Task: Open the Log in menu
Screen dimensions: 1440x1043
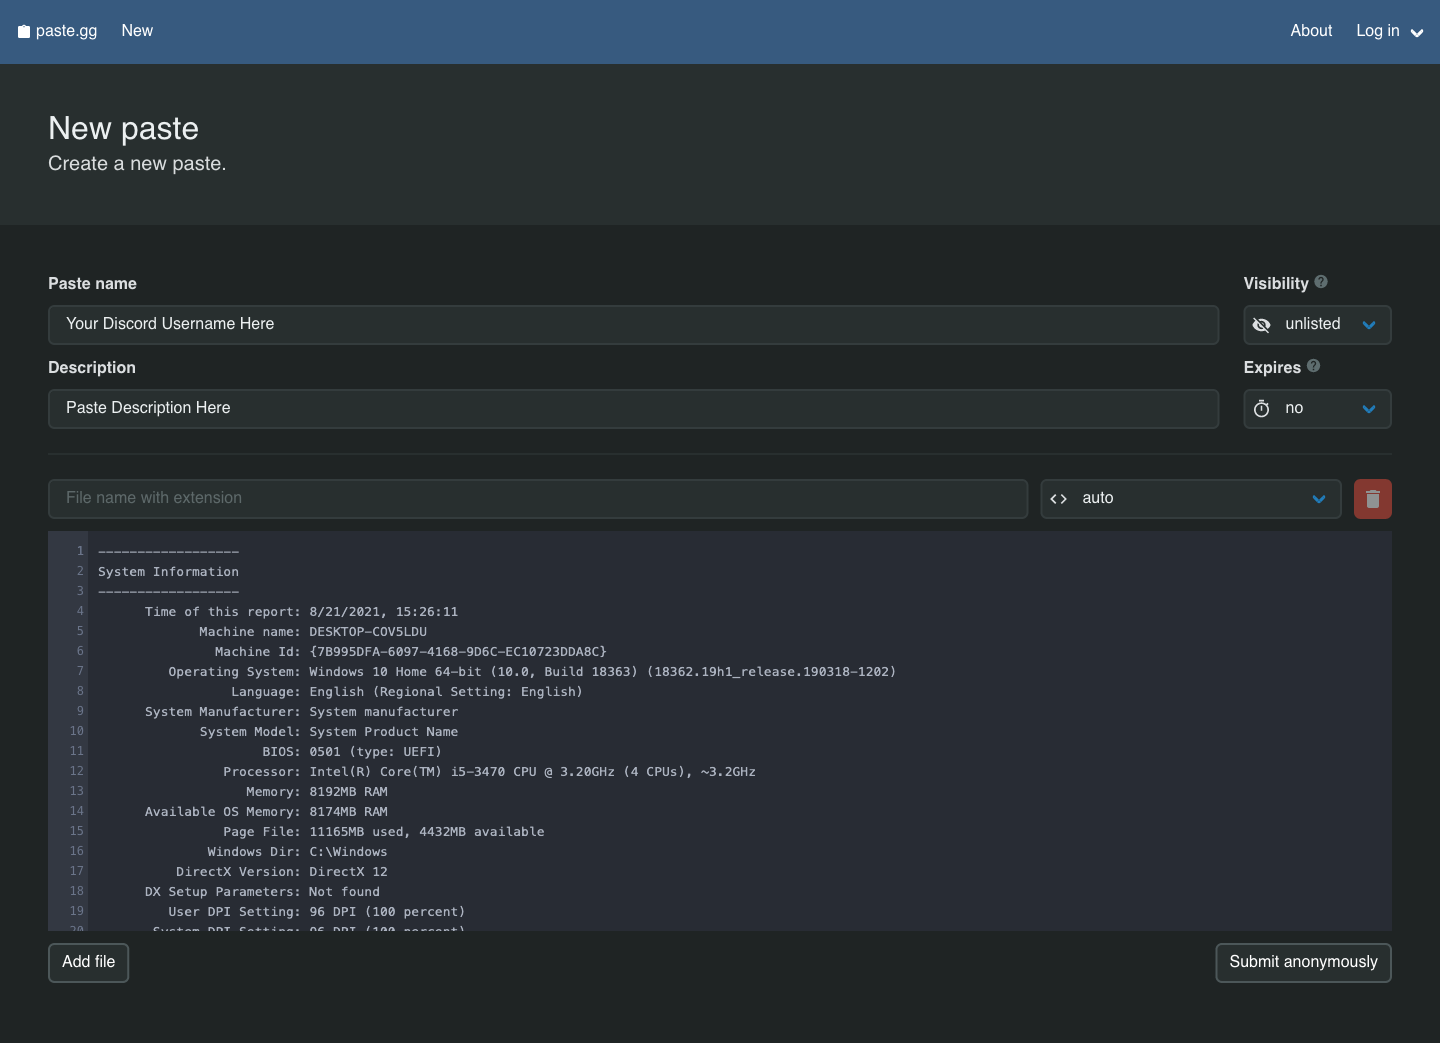Action: click(x=1377, y=31)
